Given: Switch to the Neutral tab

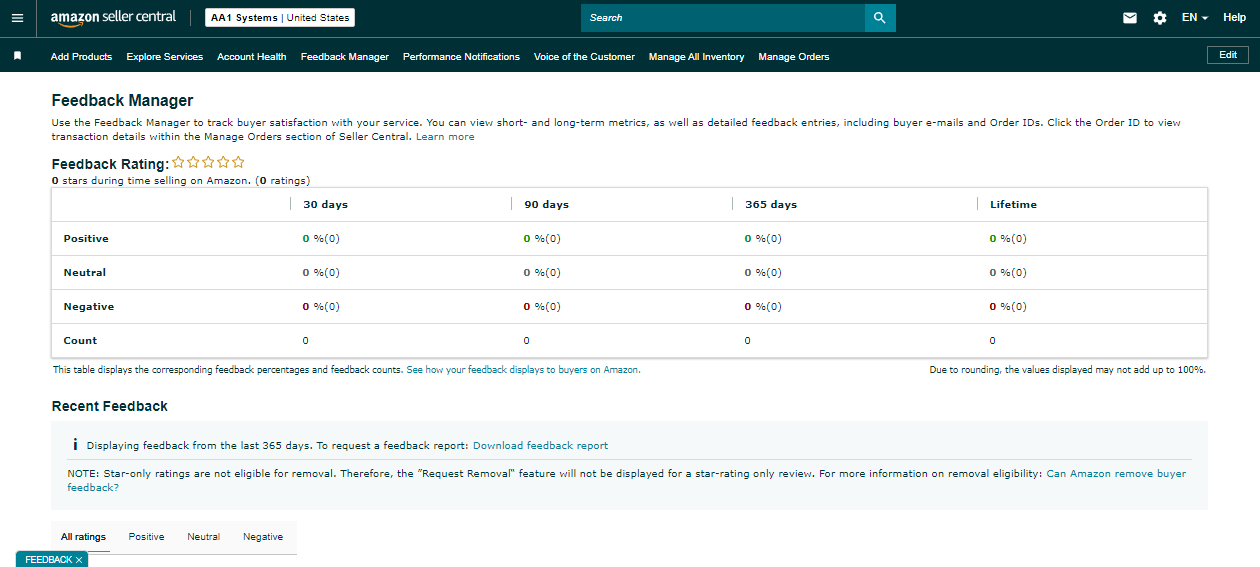Looking at the screenshot, I should coord(203,537).
